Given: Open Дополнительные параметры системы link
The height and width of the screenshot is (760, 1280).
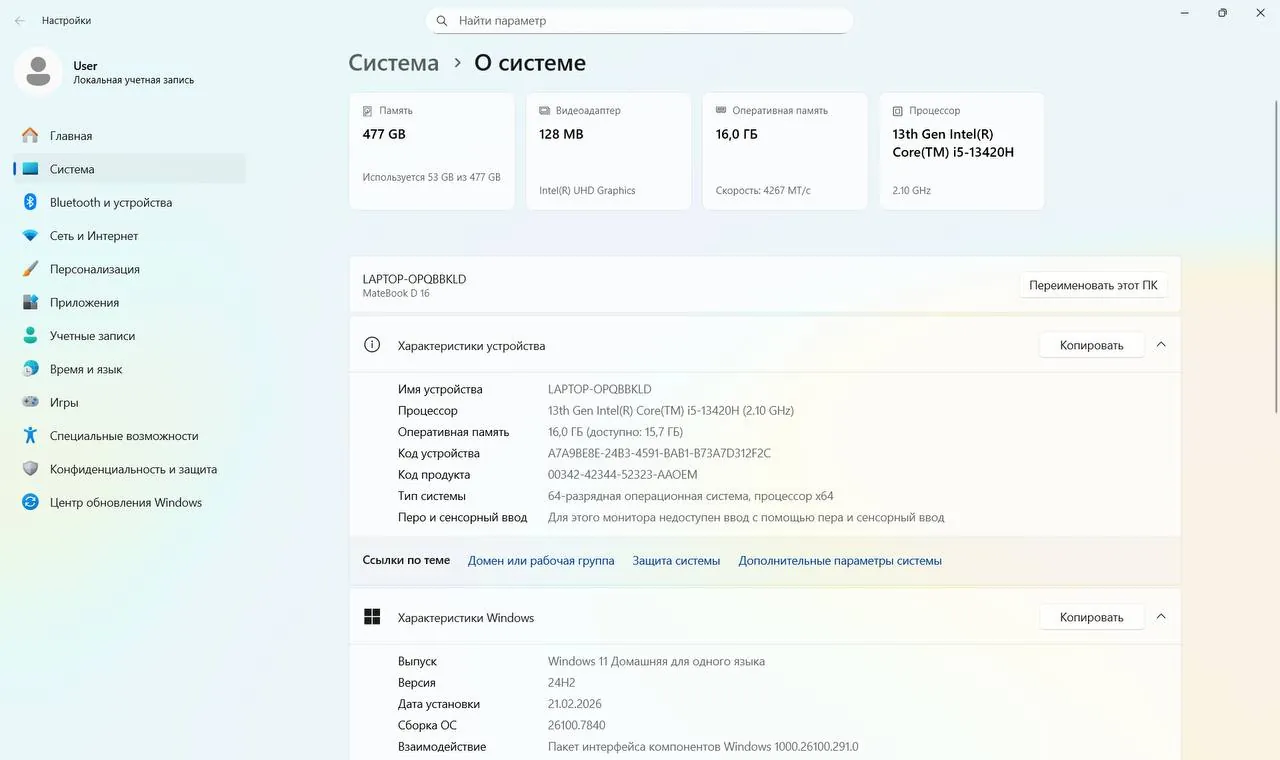Looking at the screenshot, I should (x=840, y=561).
